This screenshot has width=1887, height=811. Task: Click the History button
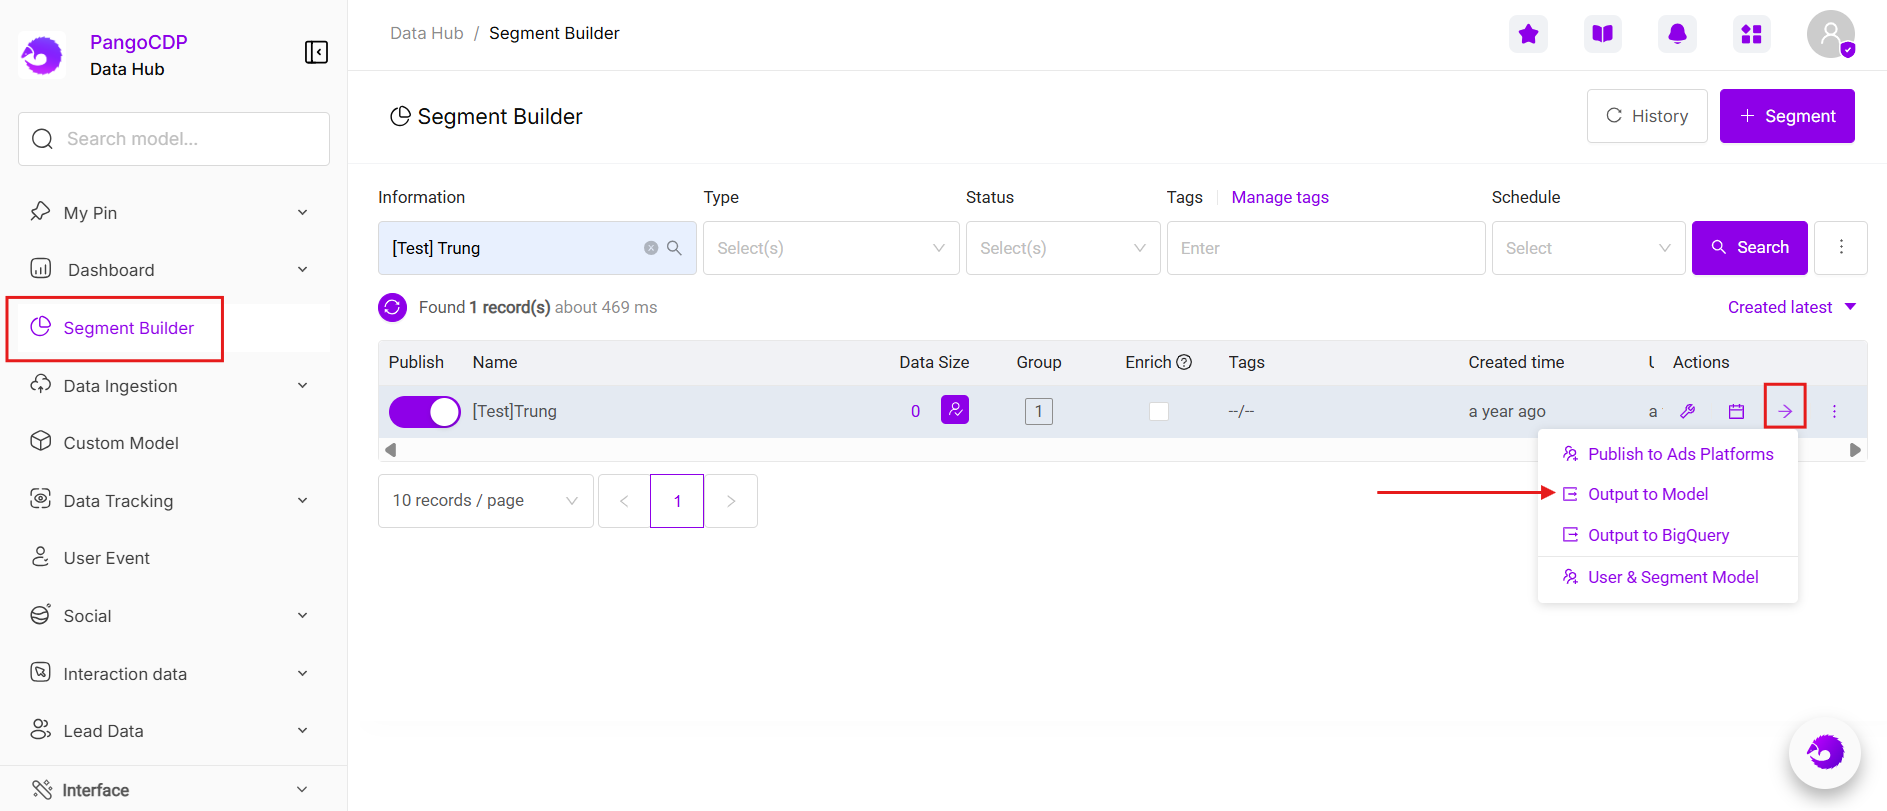[x=1647, y=116]
